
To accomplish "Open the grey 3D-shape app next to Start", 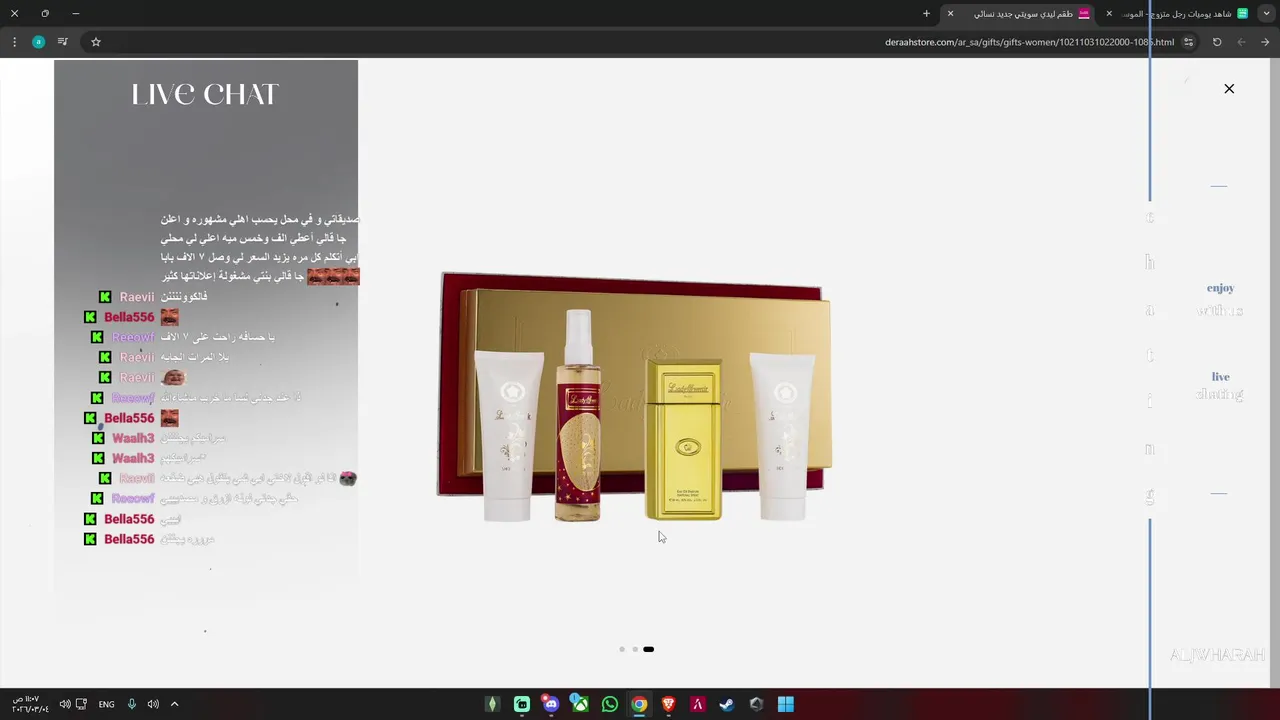I will [x=757, y=704].
